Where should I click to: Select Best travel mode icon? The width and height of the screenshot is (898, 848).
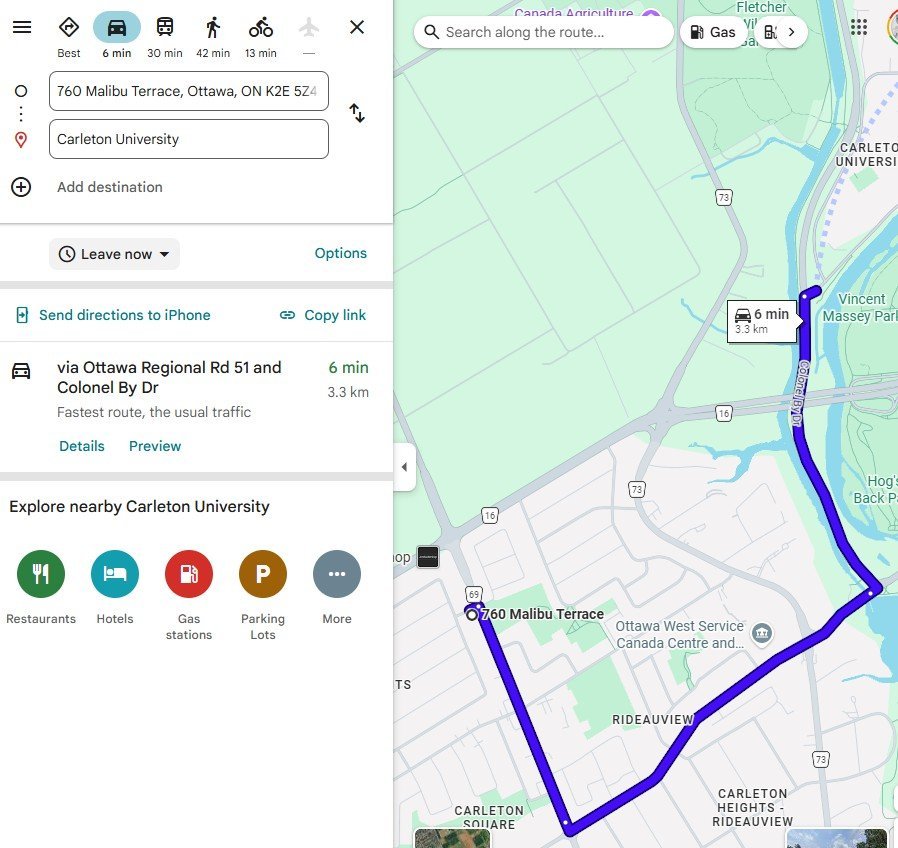[x=69, y=27]
